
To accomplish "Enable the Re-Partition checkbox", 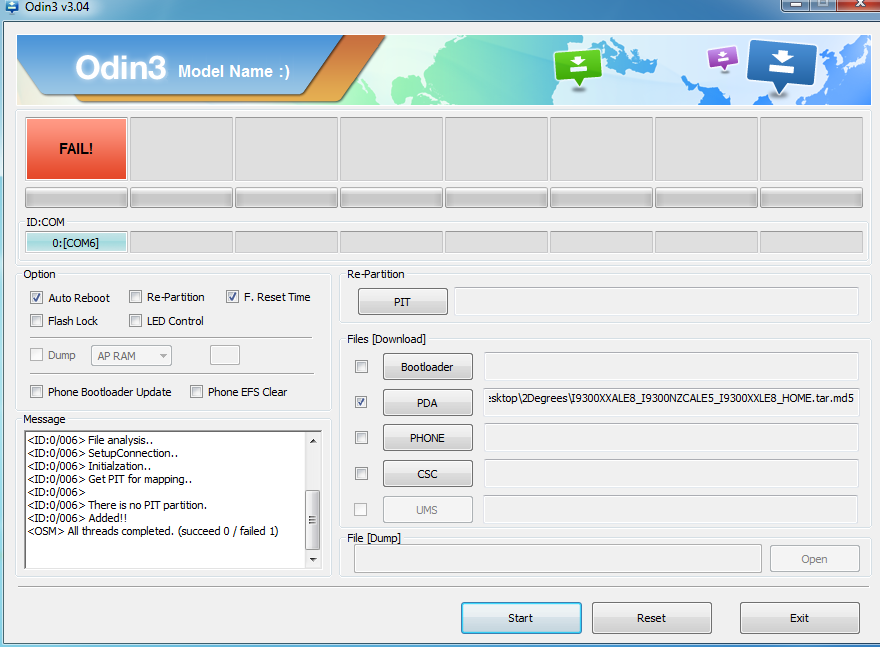I will [135, 296].
